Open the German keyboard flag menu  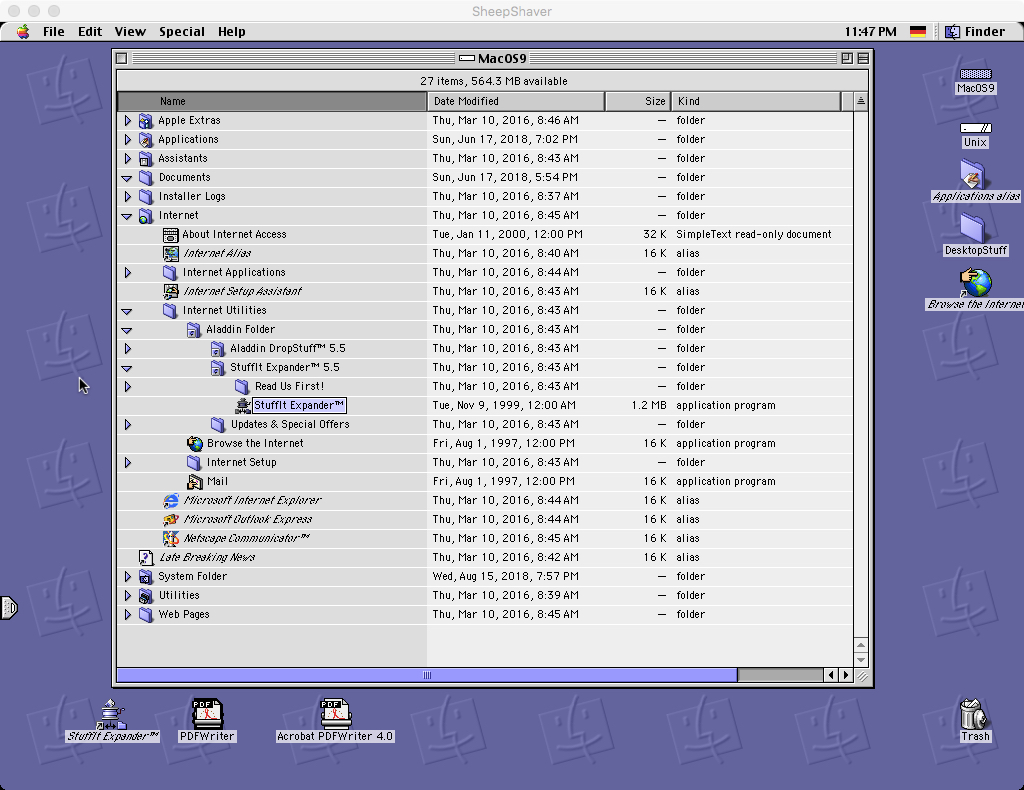[x=918, y=31]
